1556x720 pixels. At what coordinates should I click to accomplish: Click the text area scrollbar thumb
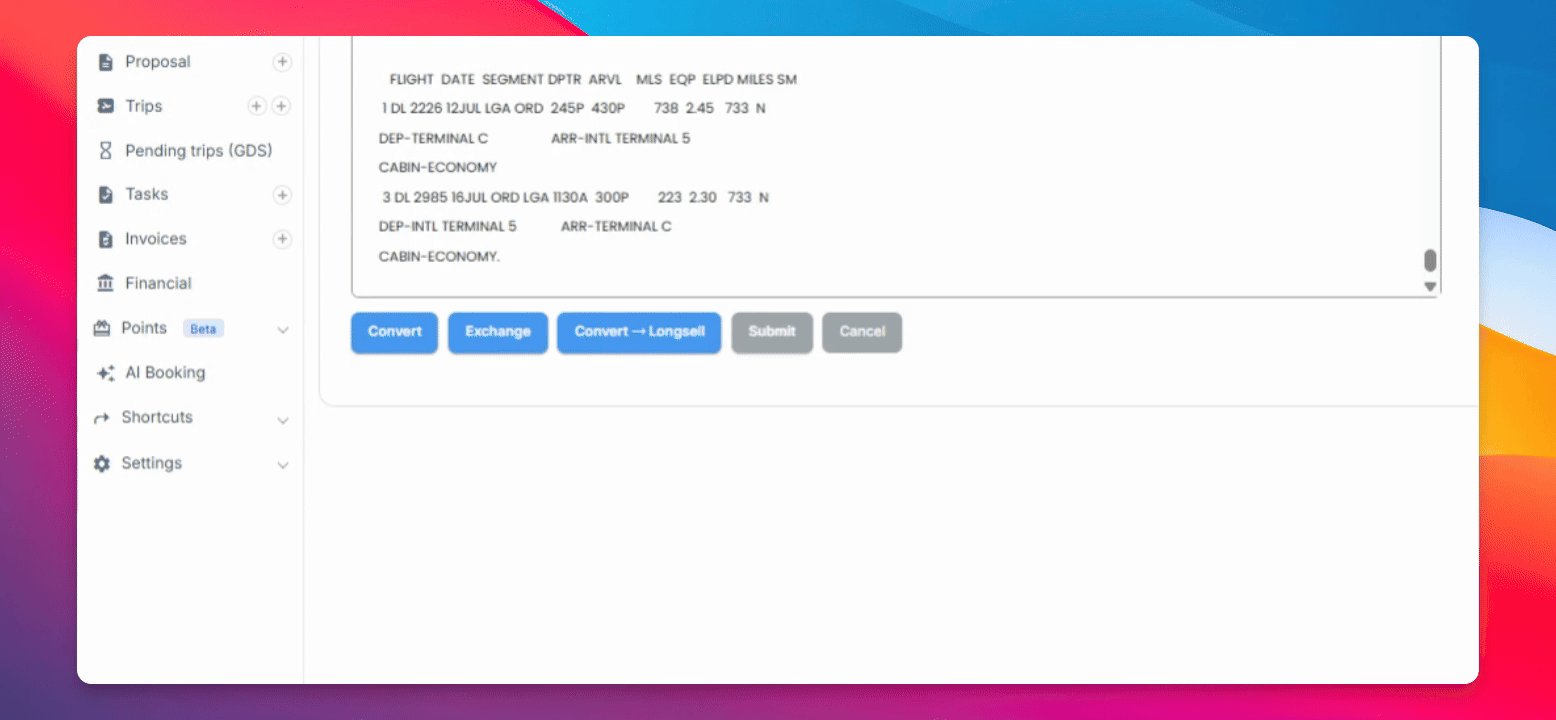1430,260
